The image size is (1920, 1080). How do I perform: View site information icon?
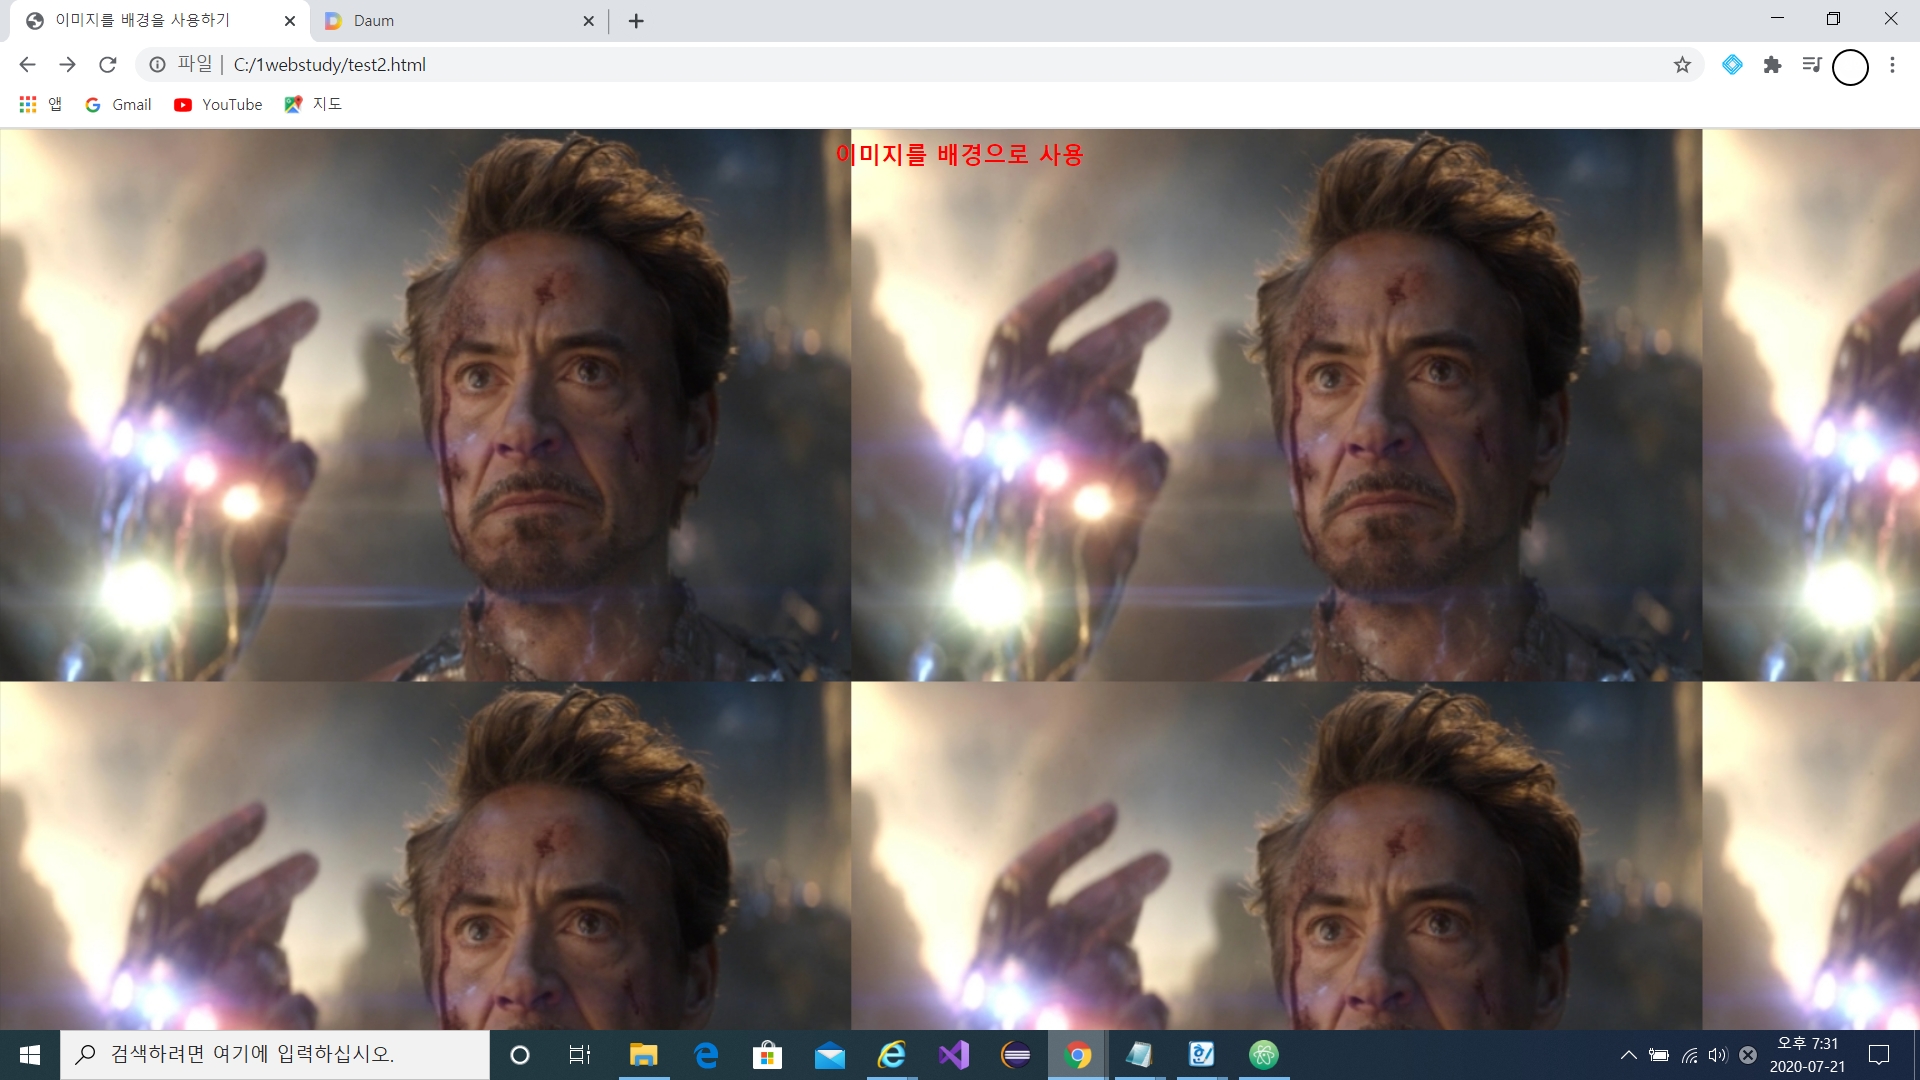[x=157, y=65]
